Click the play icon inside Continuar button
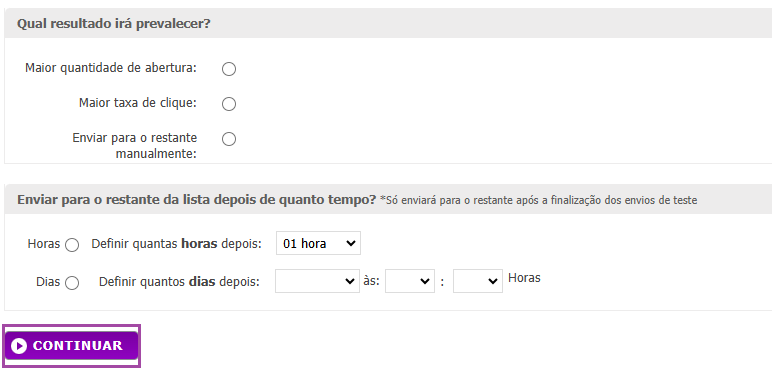Image resolution: width=772 pixels, height=370 pixels. coord(19,346)
